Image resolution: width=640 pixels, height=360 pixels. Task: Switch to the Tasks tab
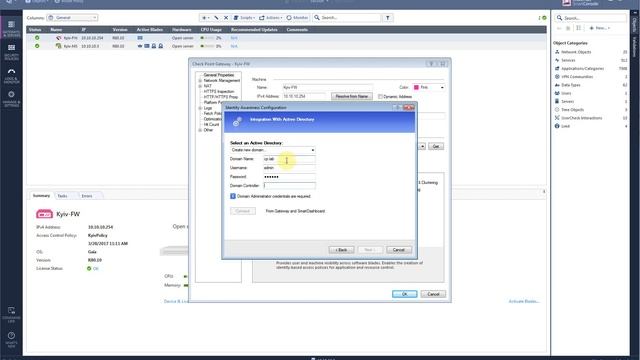62,196
